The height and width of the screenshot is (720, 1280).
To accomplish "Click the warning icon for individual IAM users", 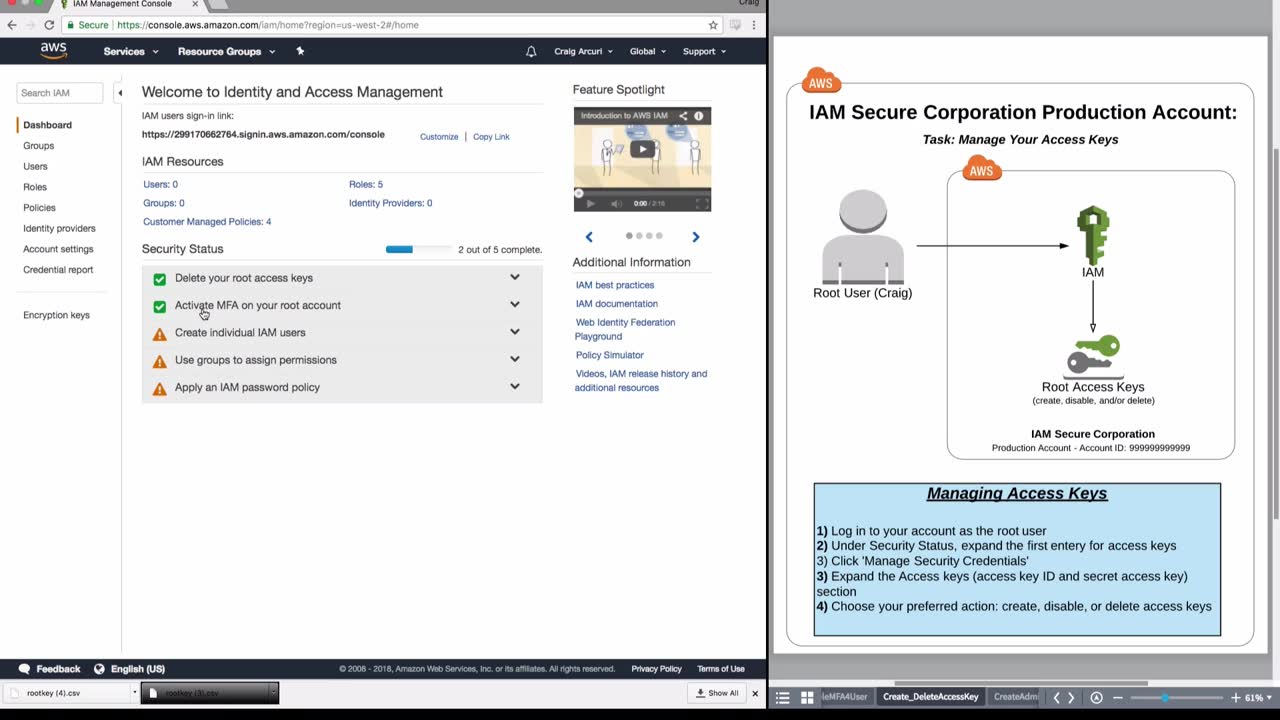I will tap(159, 334).
